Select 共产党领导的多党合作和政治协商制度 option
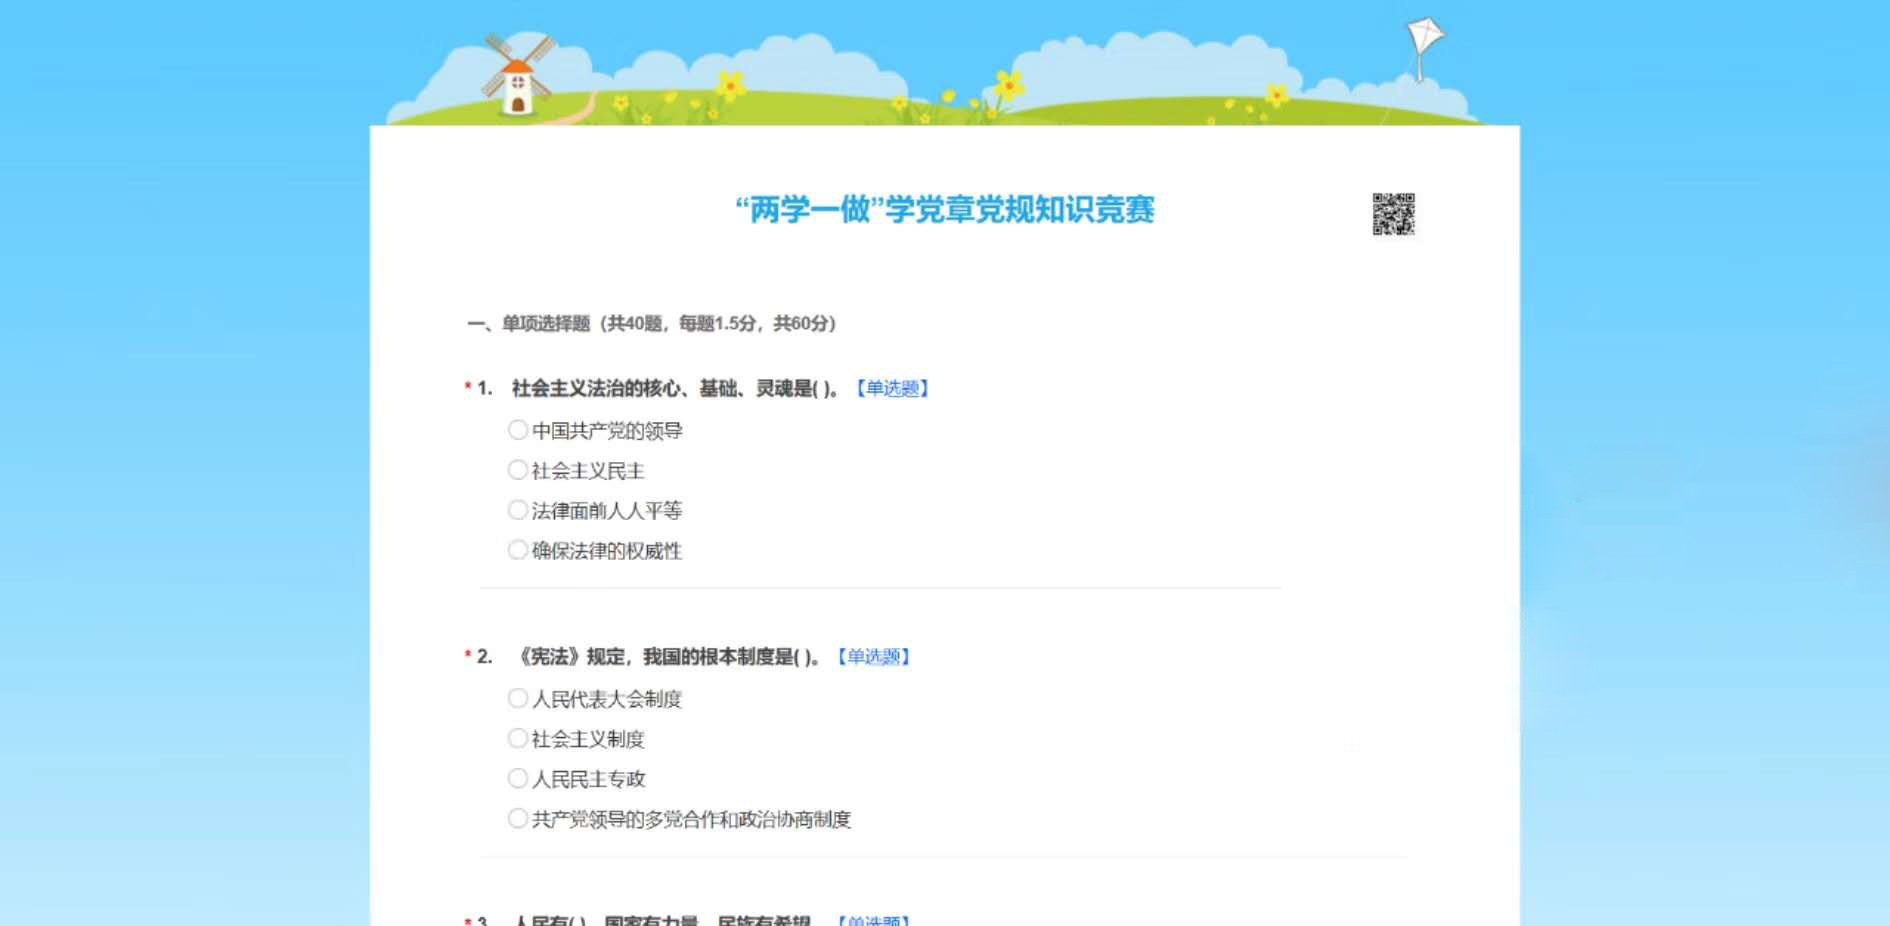The image size is (1890, 926). click(518, 818)
